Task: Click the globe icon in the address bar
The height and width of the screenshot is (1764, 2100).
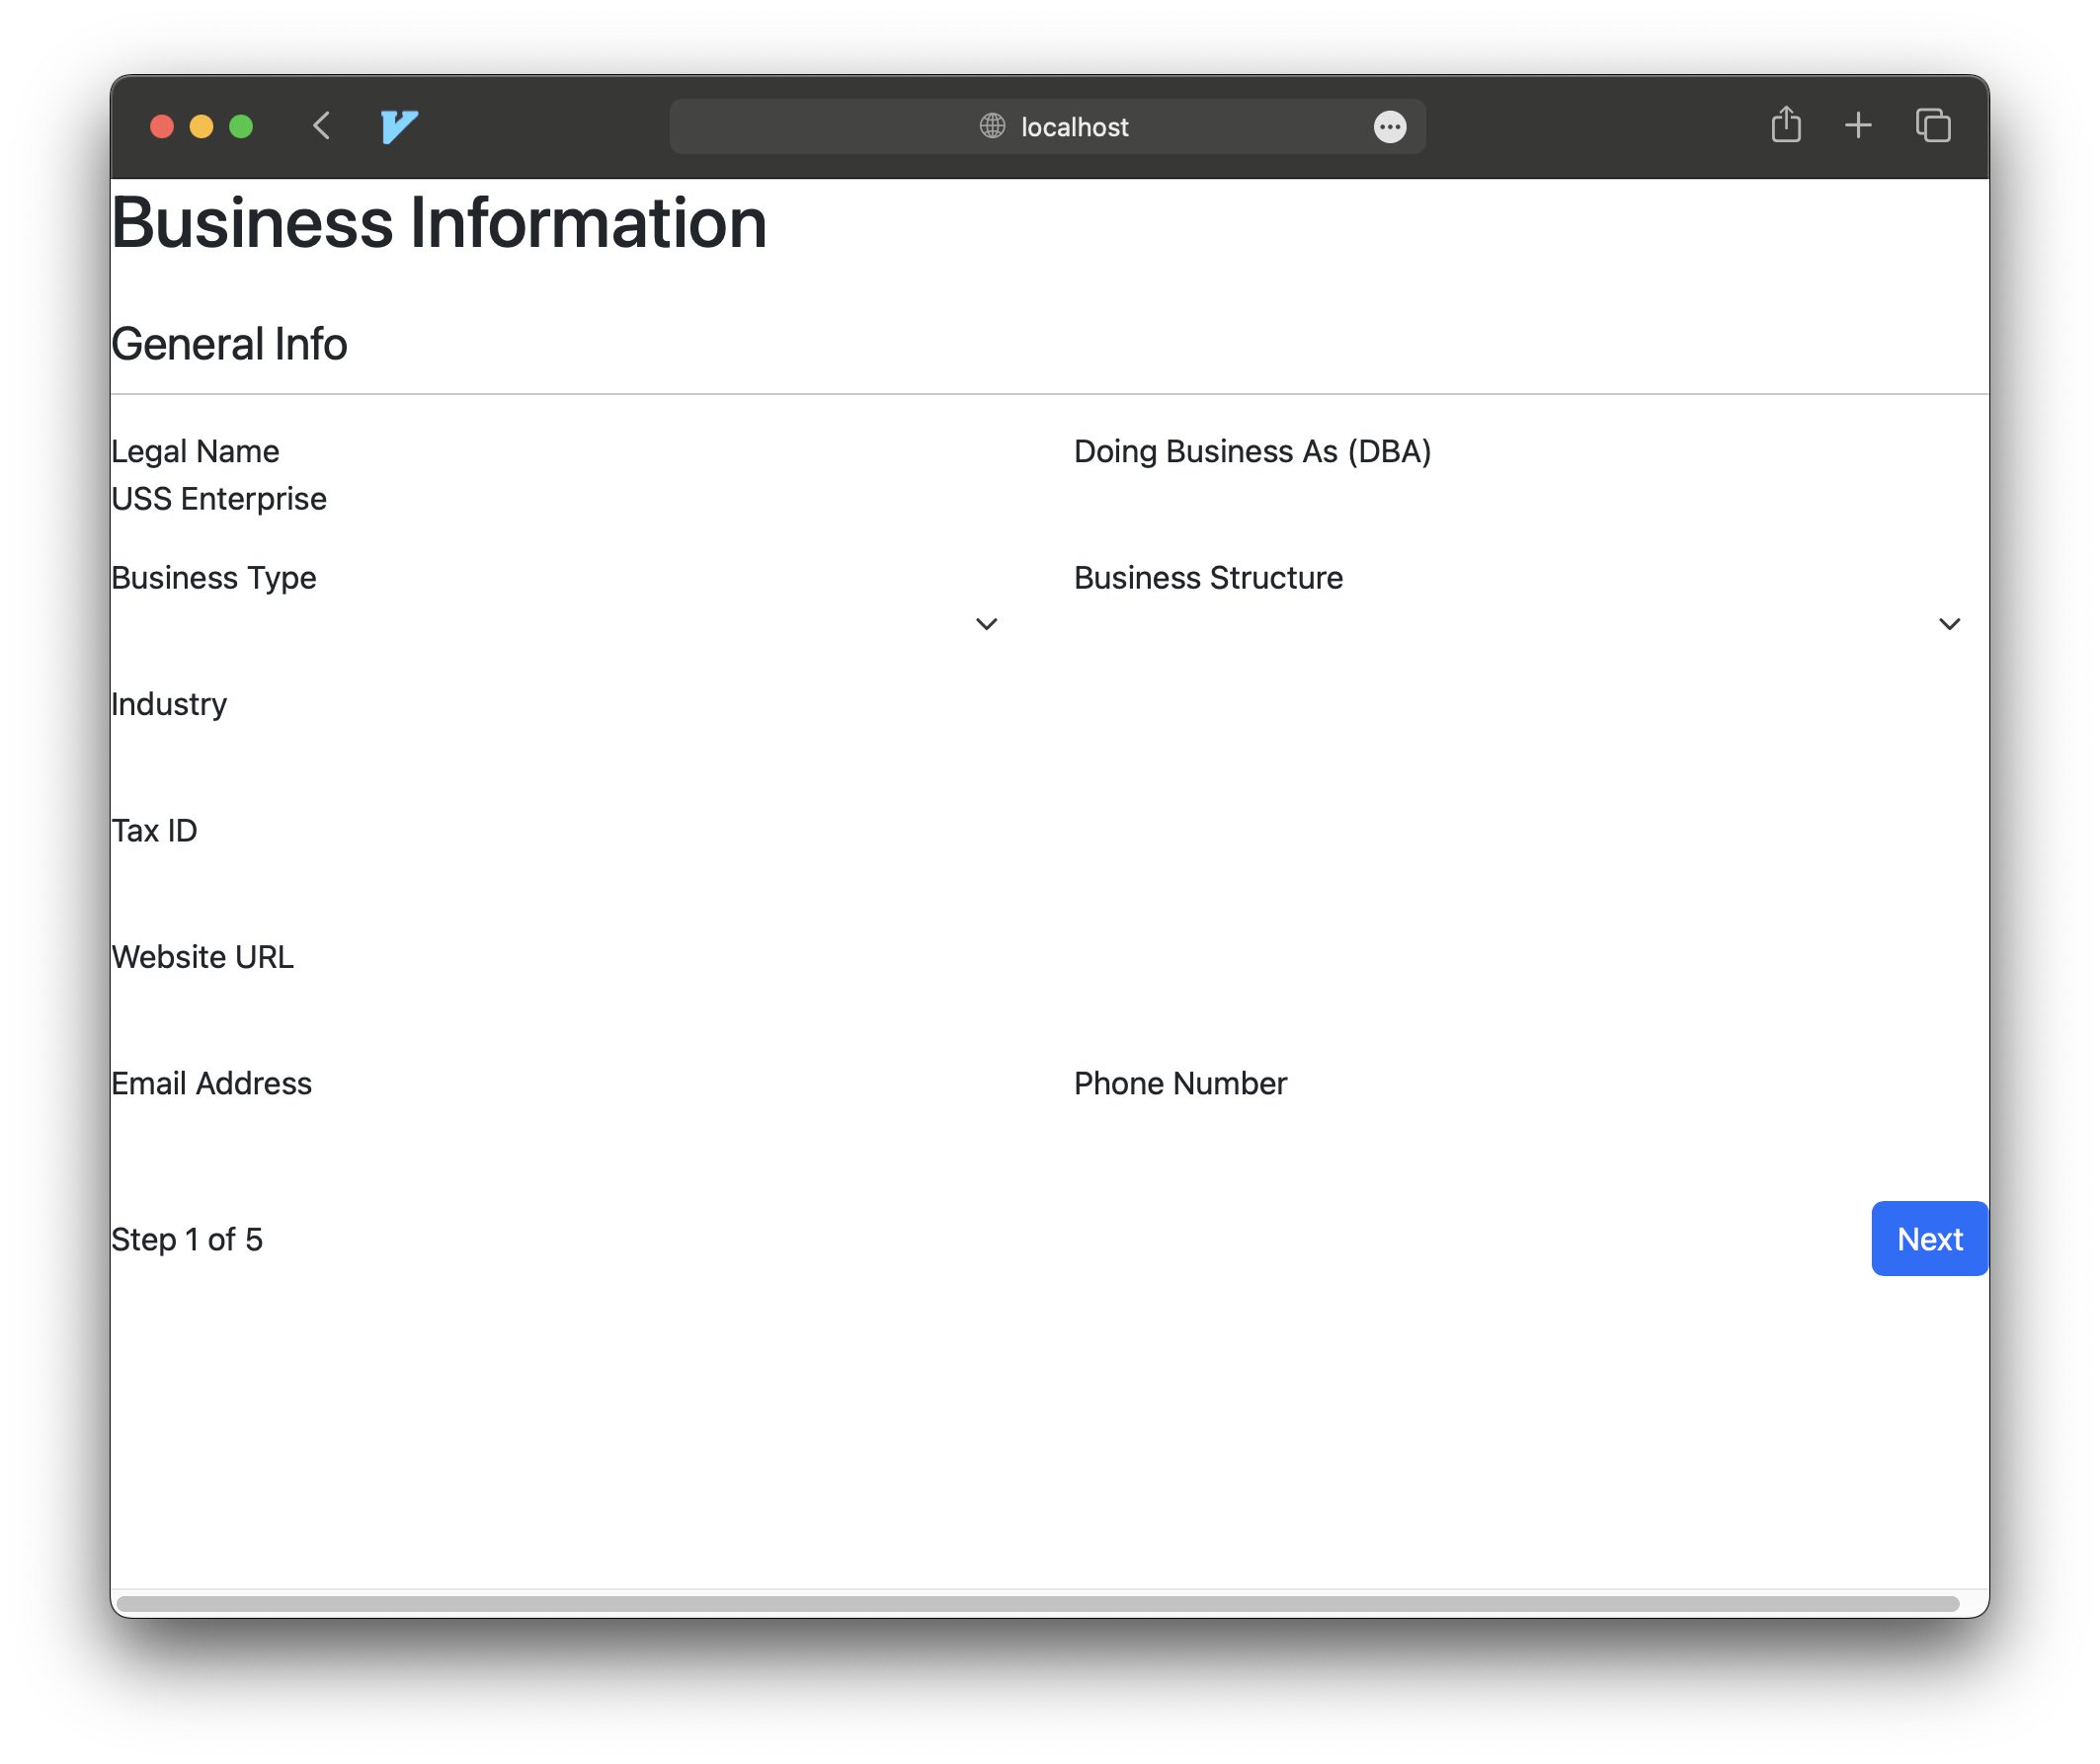Action: coord(990,127)
